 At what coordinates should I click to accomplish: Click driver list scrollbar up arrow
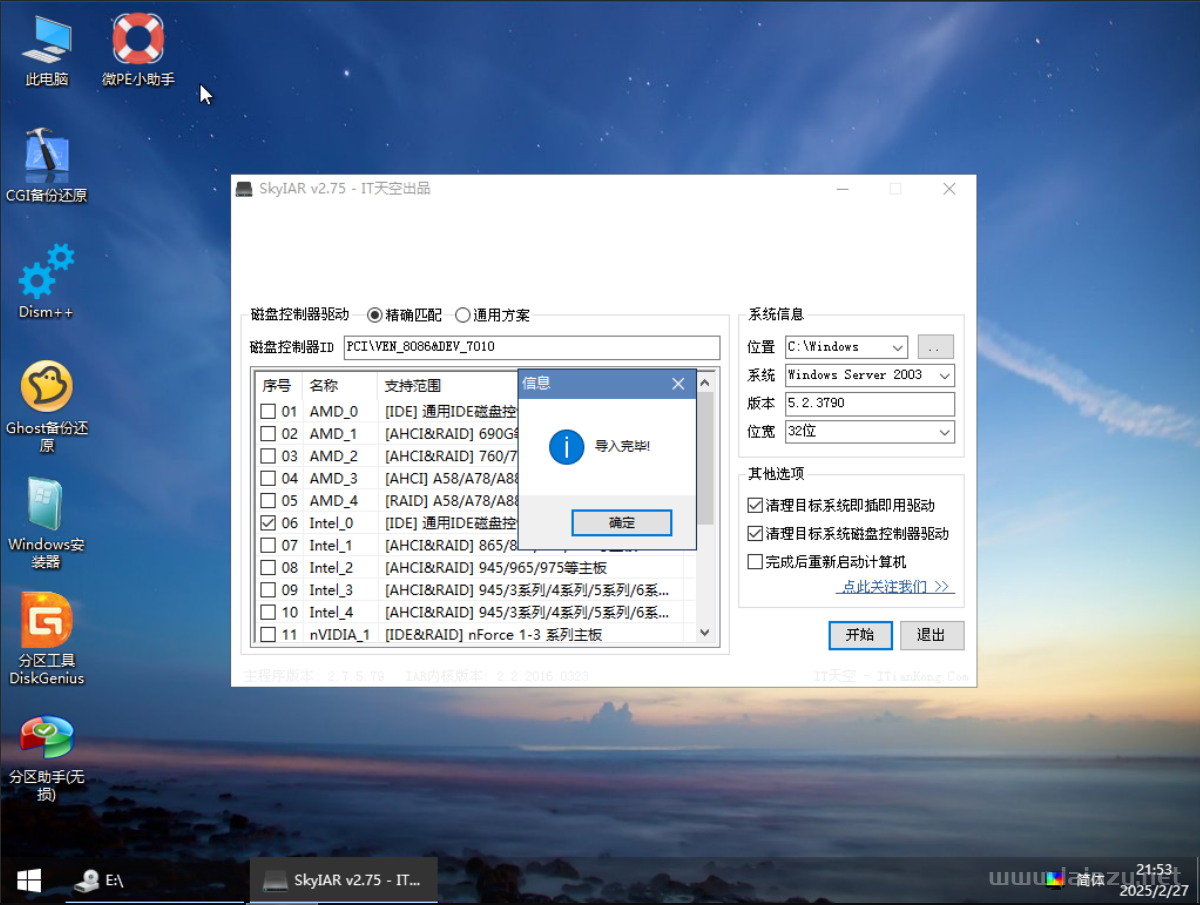point(704,382)
